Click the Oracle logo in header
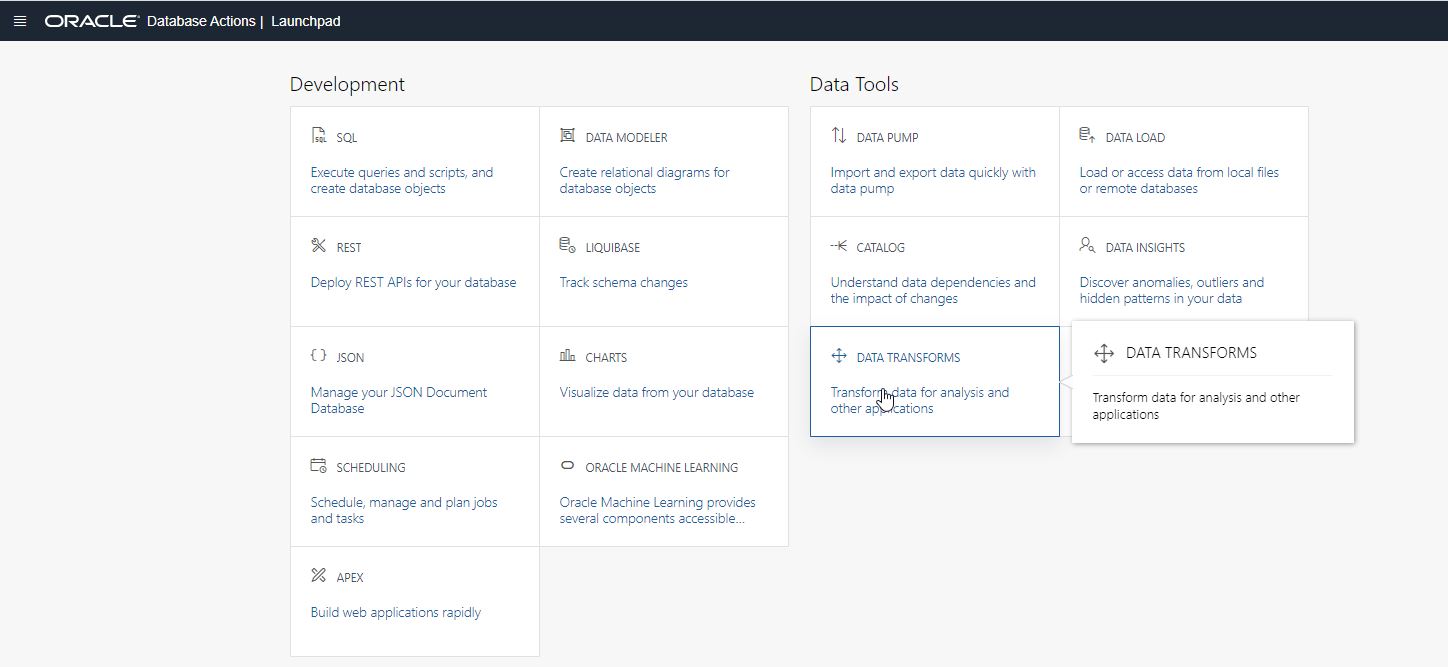 (91, 21)
